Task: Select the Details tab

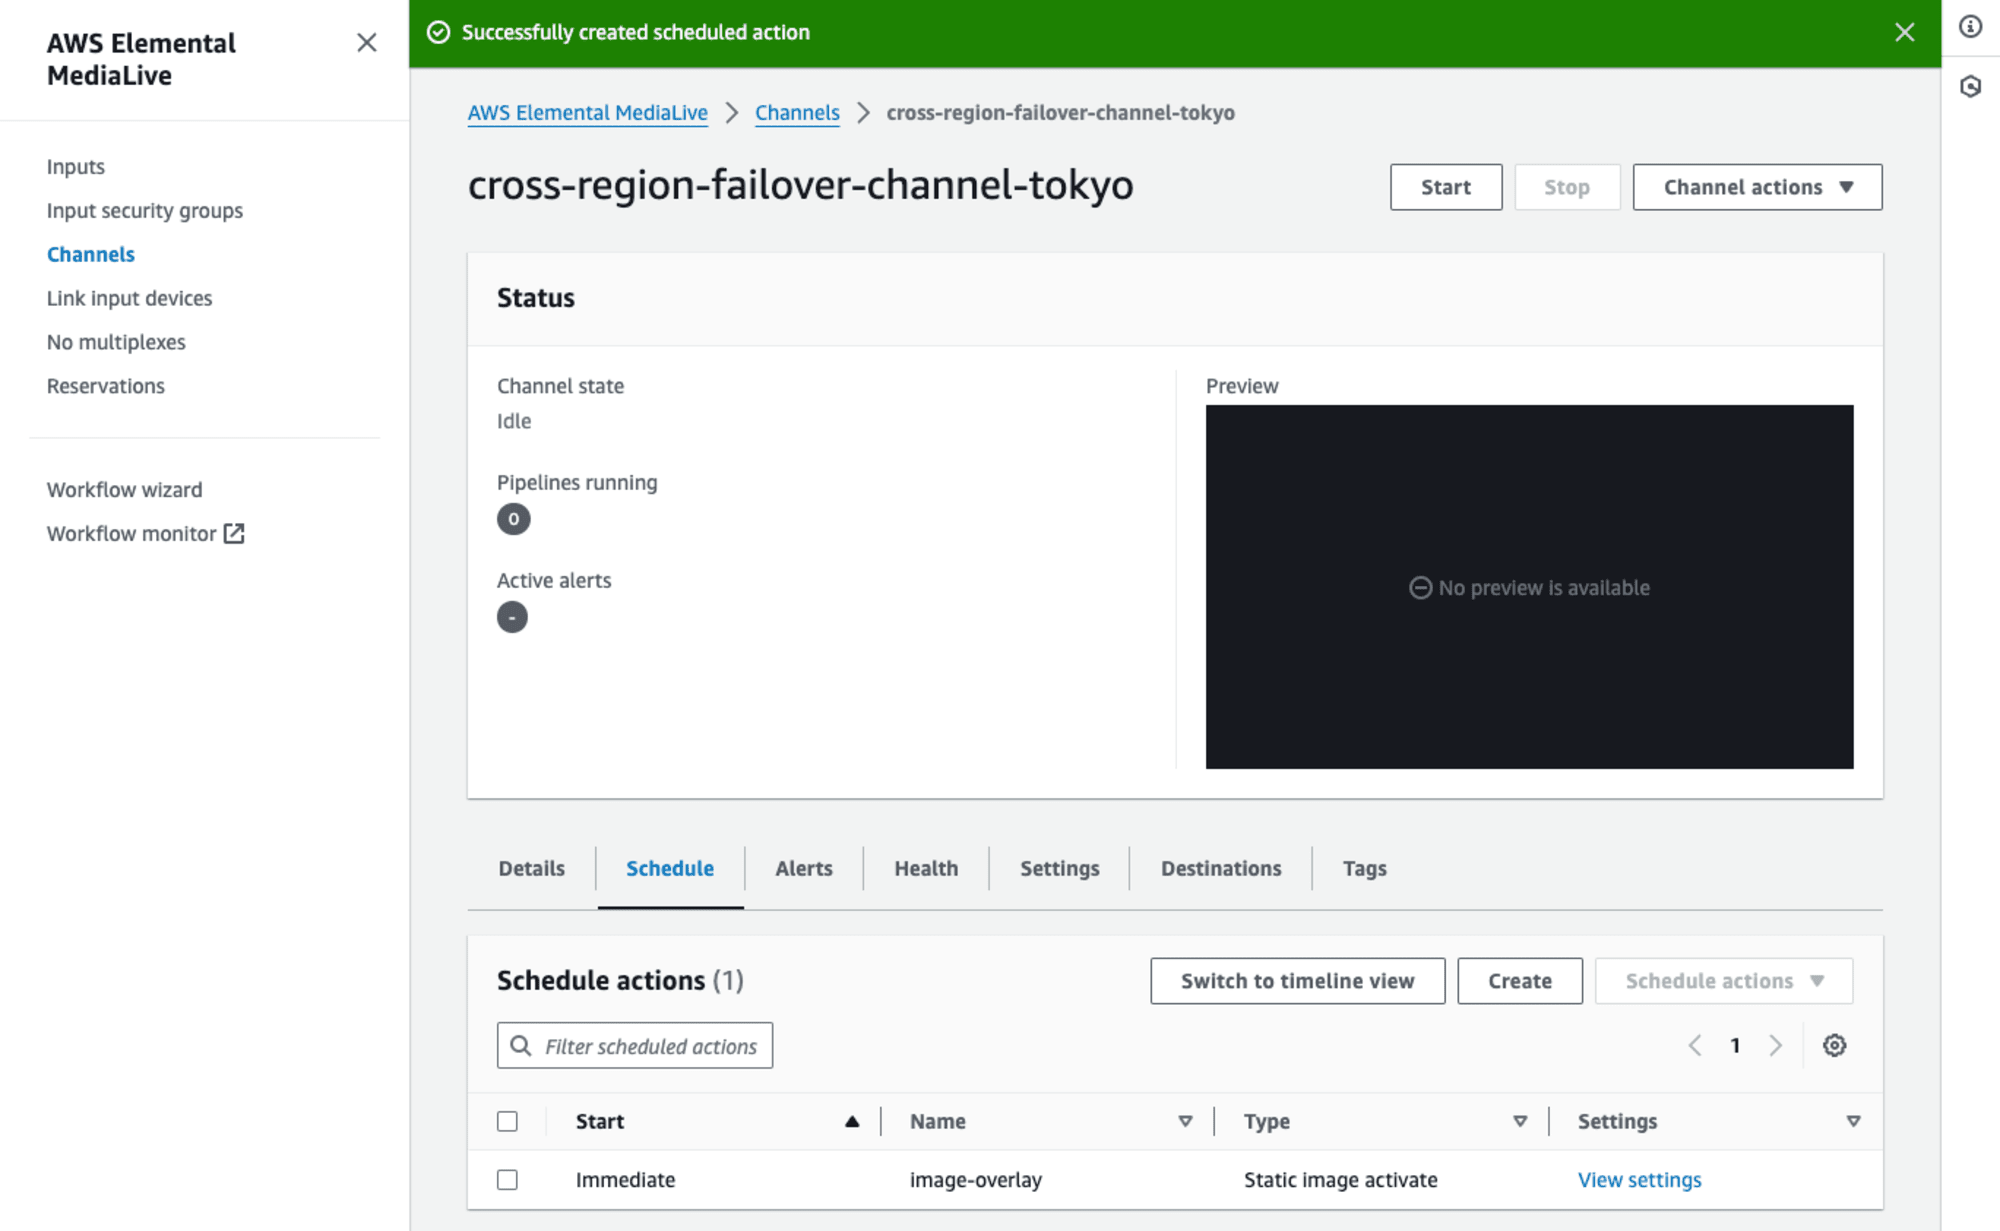Action: pyautogui.click(x=530, y=867)
